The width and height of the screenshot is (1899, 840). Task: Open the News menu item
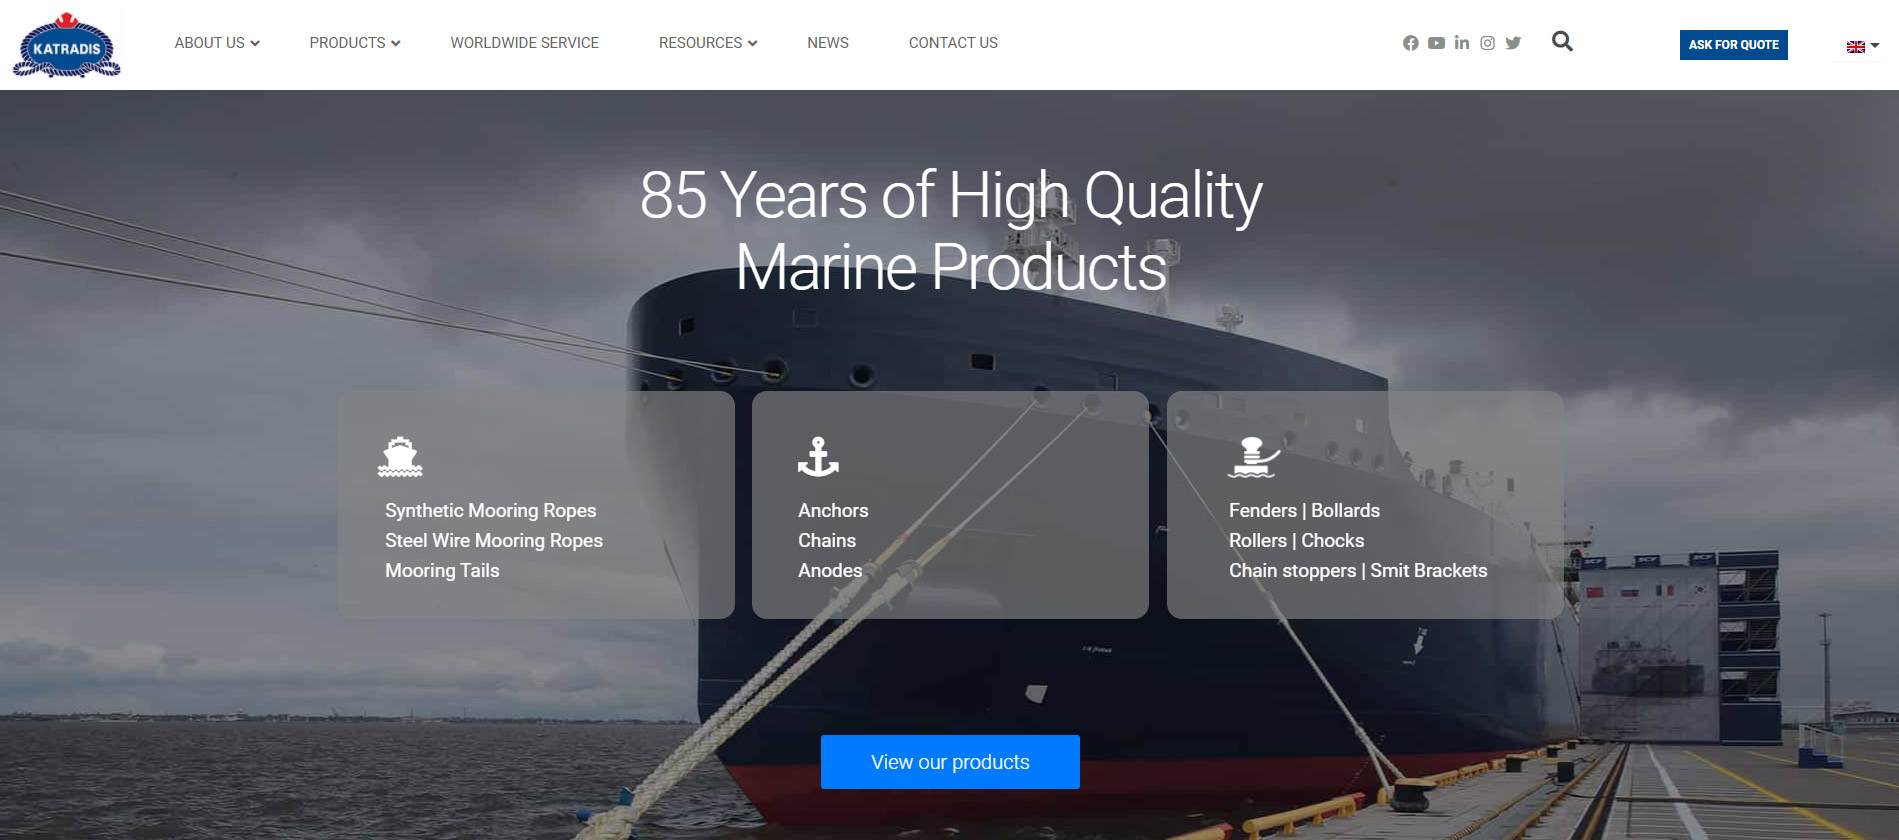[x=828, y=43]
